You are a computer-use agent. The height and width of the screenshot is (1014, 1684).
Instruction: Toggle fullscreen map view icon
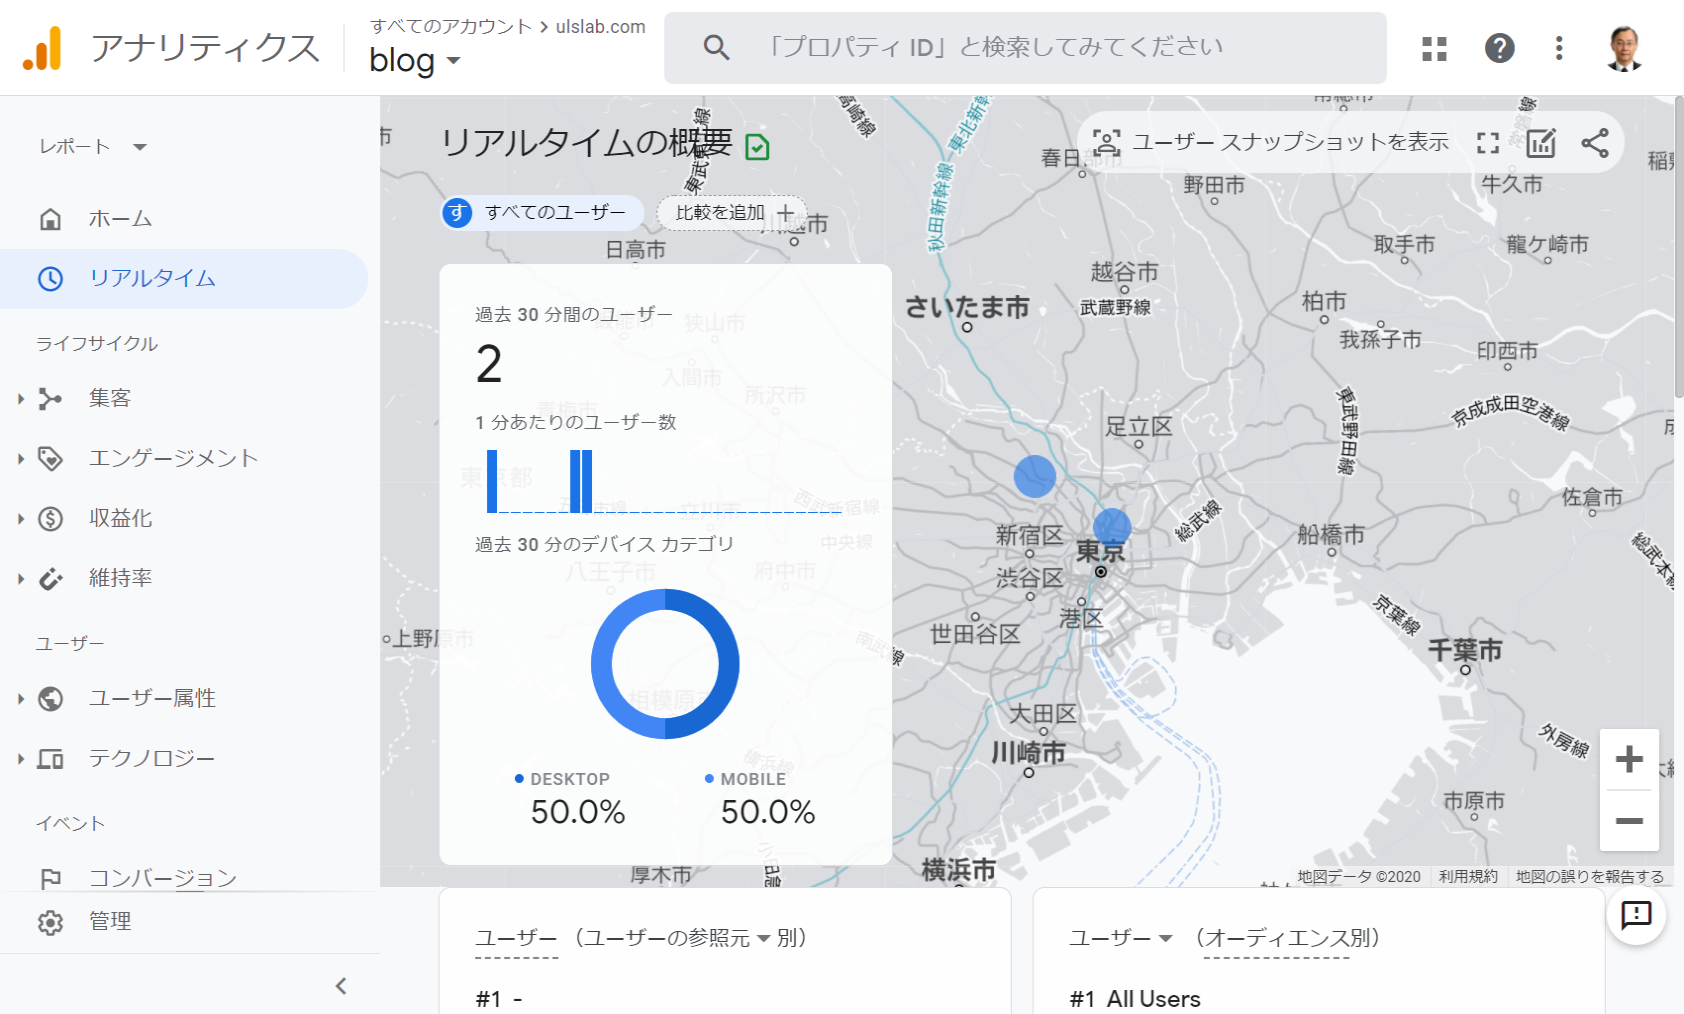pyautogui.click(x=1488, y=143)
